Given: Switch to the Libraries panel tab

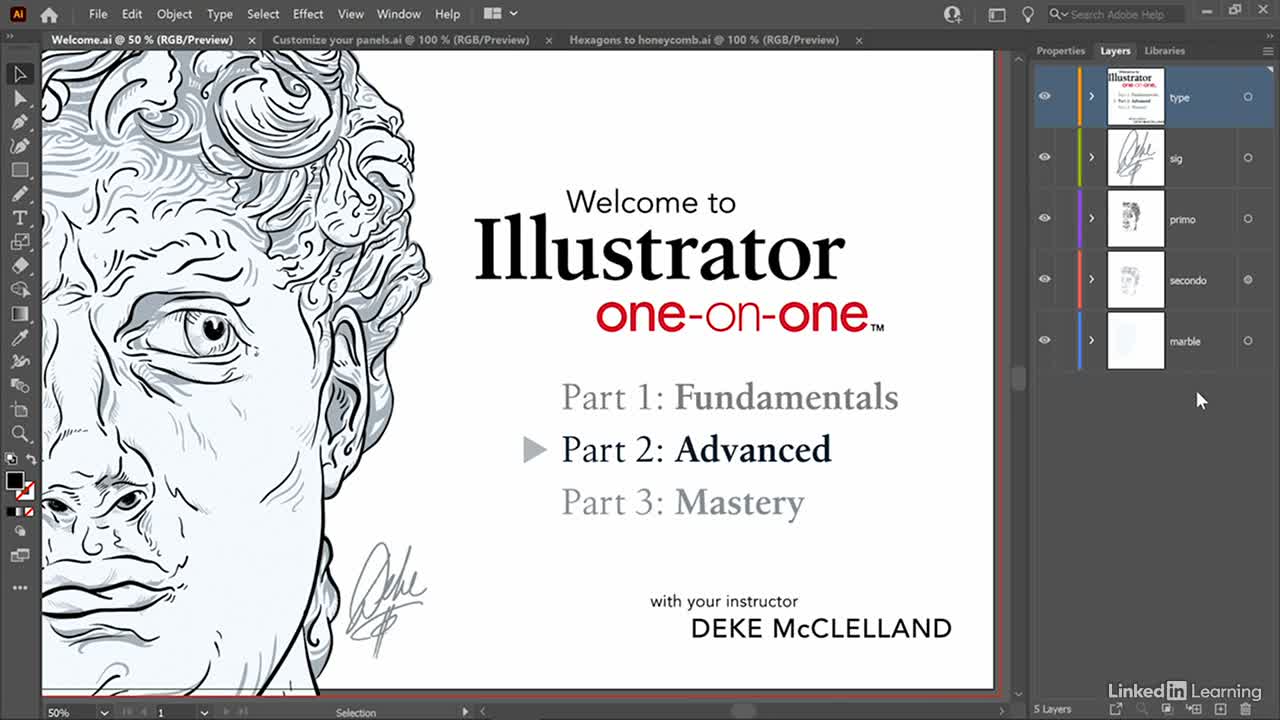Looking at the screenshot, I should pyautogui.click(x=1164, y=51).
